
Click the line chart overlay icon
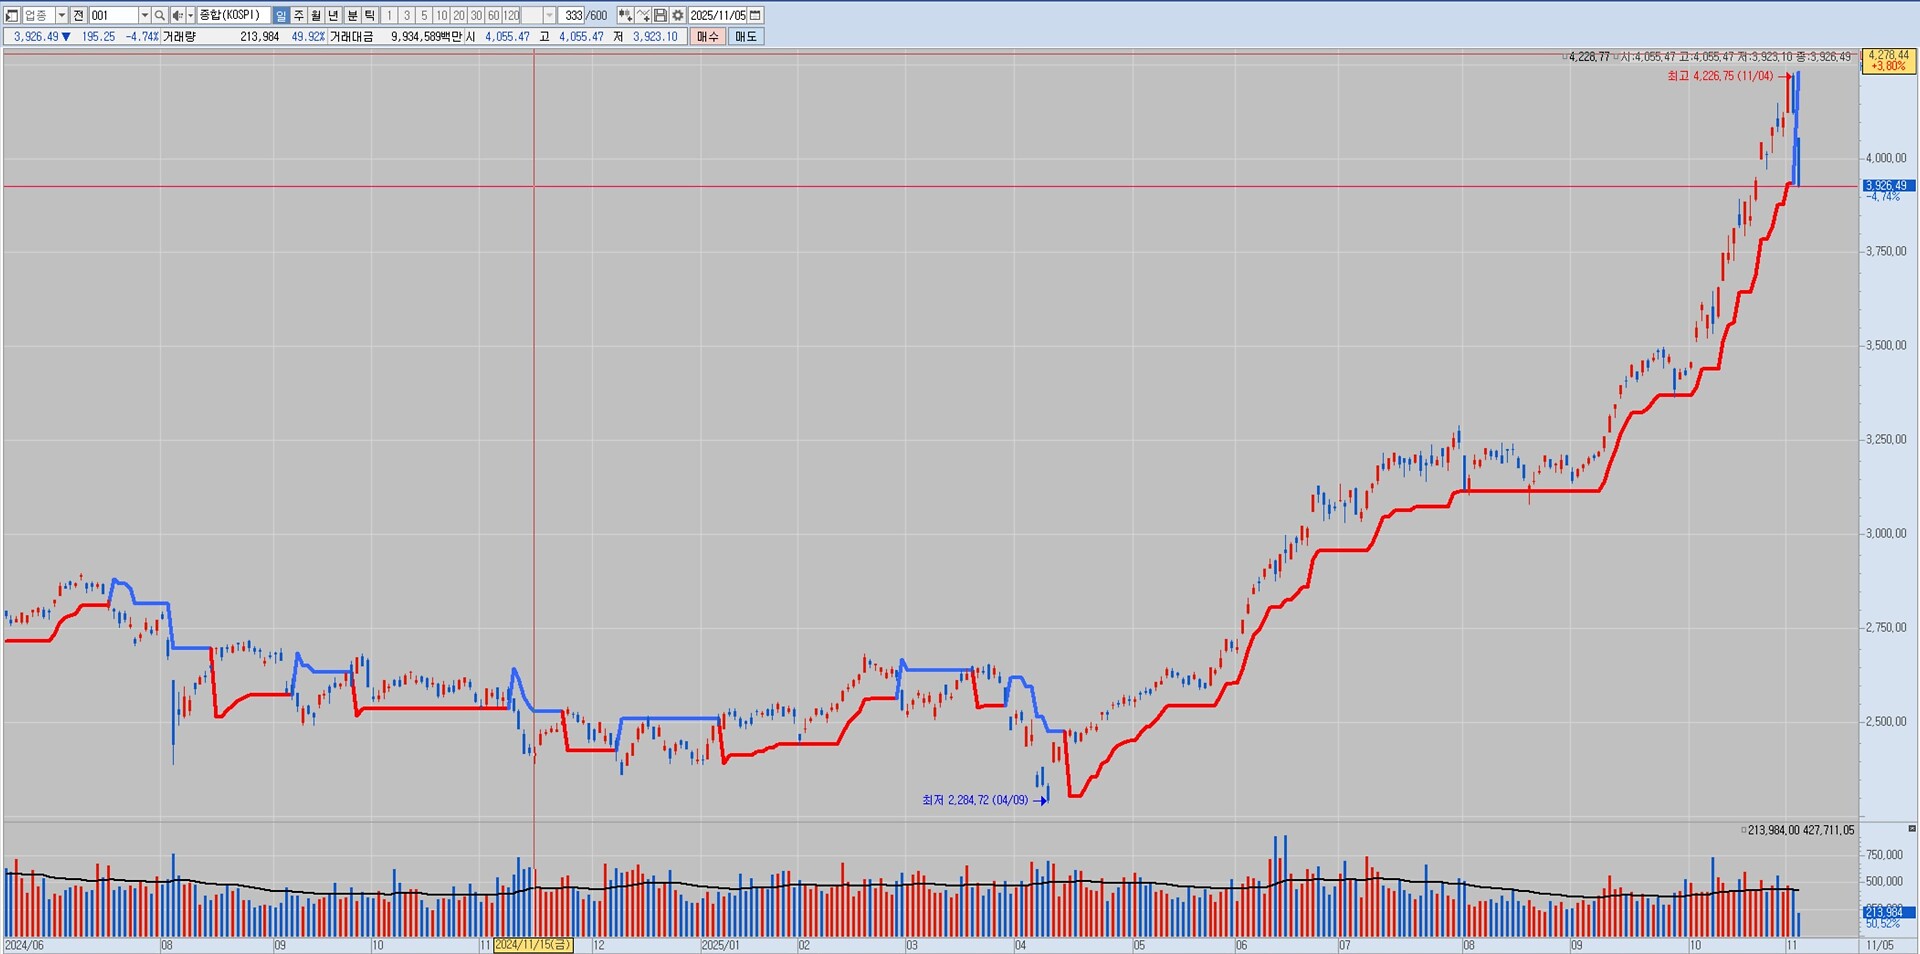pyautogui.click(x=643, y=15)
